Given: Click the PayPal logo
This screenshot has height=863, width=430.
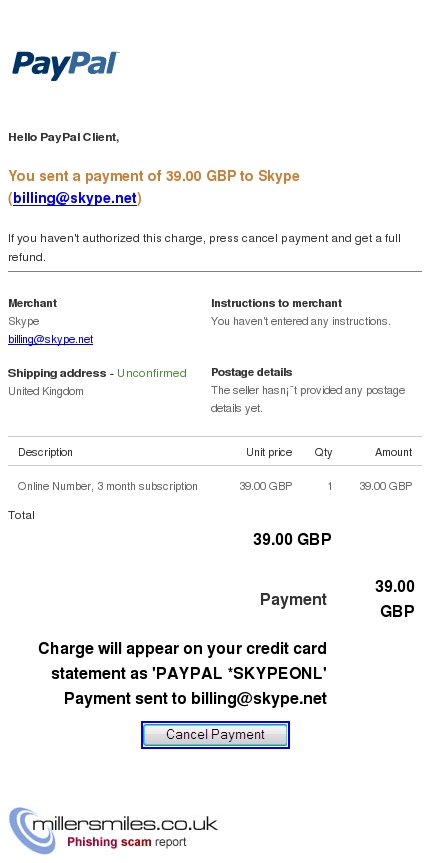Looking at the screenshot, I should [x=66, y=65].
